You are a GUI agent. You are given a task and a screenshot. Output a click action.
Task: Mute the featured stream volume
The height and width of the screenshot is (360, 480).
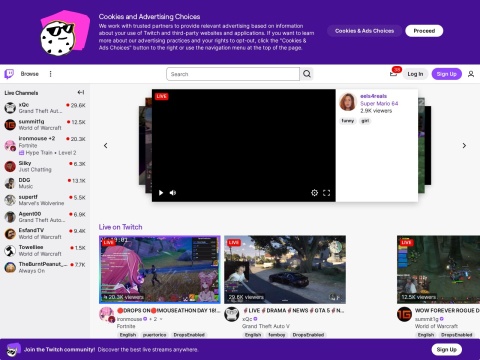(173, 193)
